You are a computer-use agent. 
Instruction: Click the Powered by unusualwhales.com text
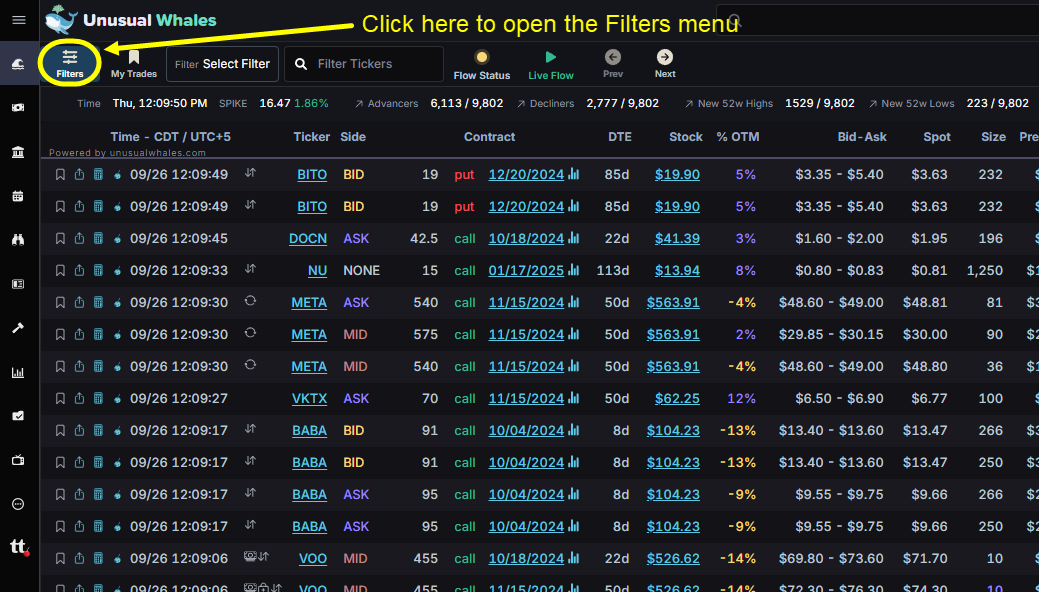127,152
